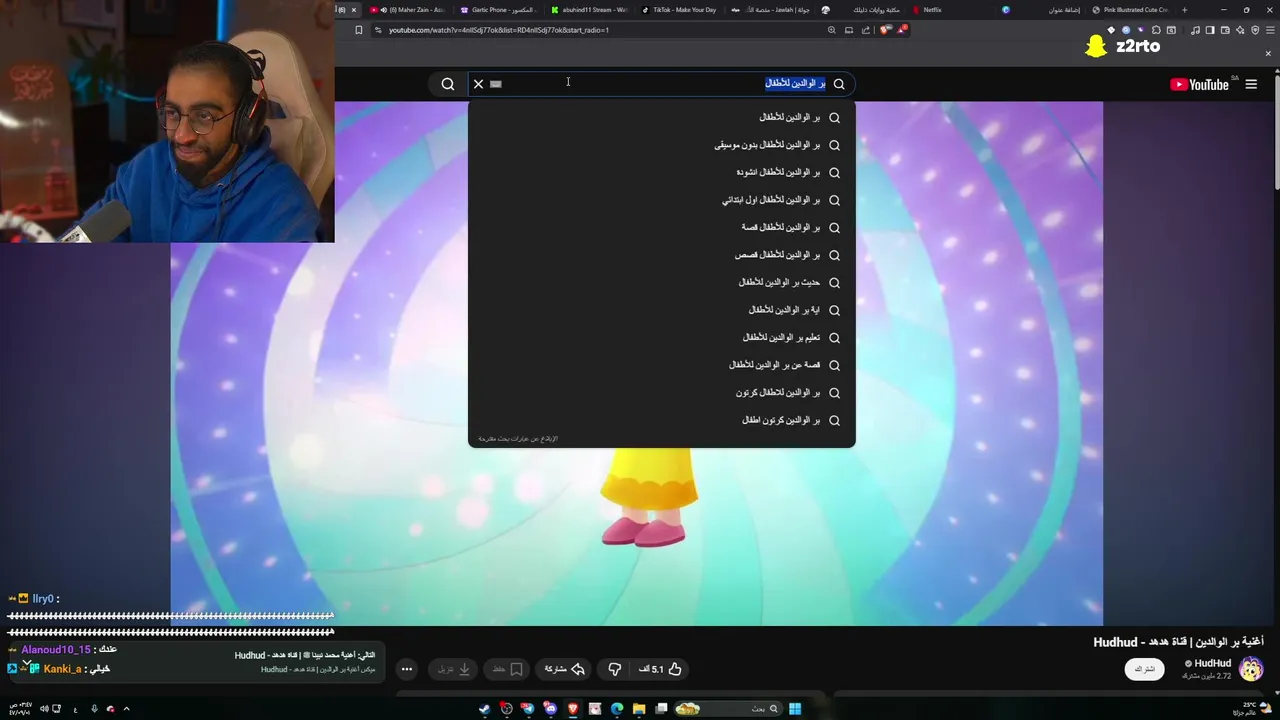Switch to the Maher Zain browser tab
Image resolution: width=1280 pixels, height=720 pixels.
(x=408, y=10)
